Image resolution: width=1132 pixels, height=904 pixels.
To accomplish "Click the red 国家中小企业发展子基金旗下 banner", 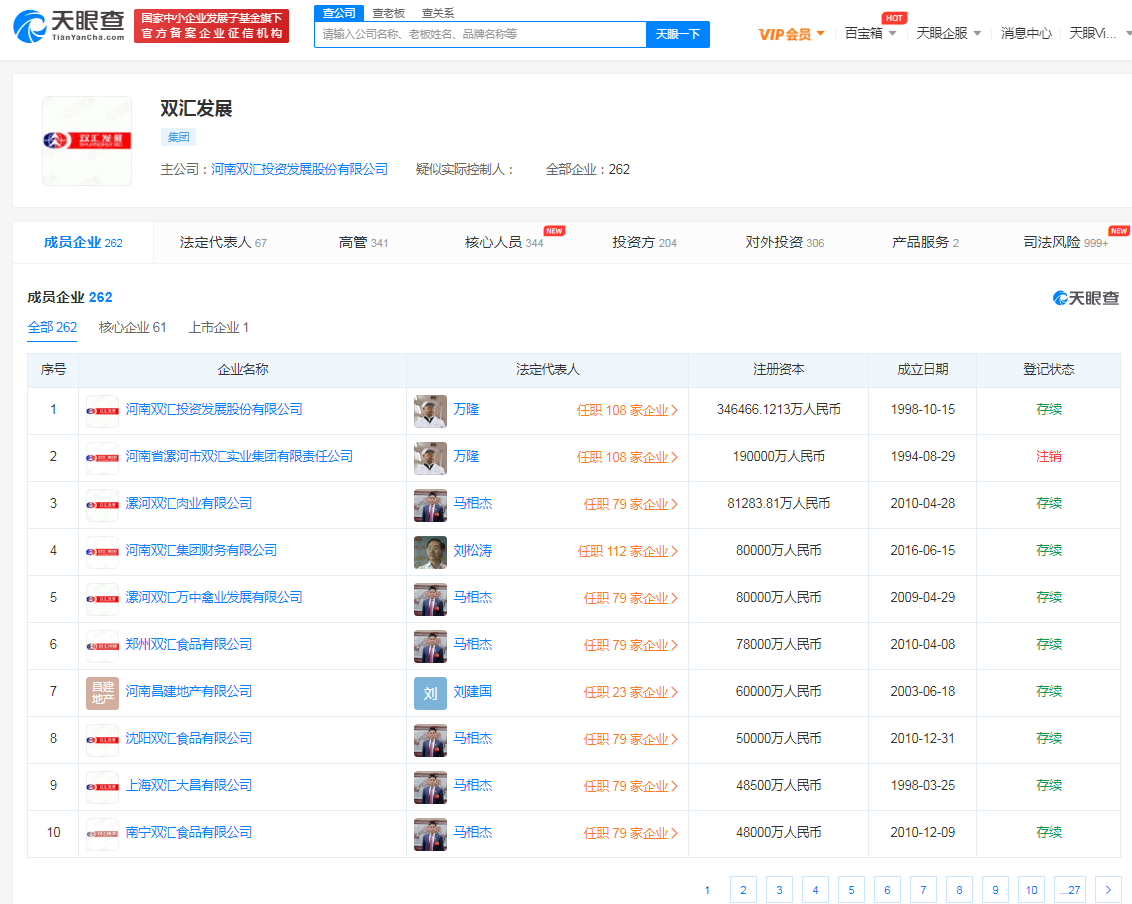I will point(212,26).
